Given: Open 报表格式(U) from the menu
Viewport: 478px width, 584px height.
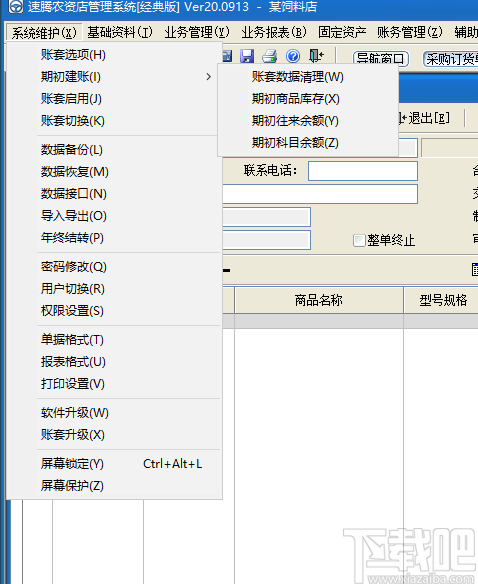Looking at the screenshot, I should point(114,362).
